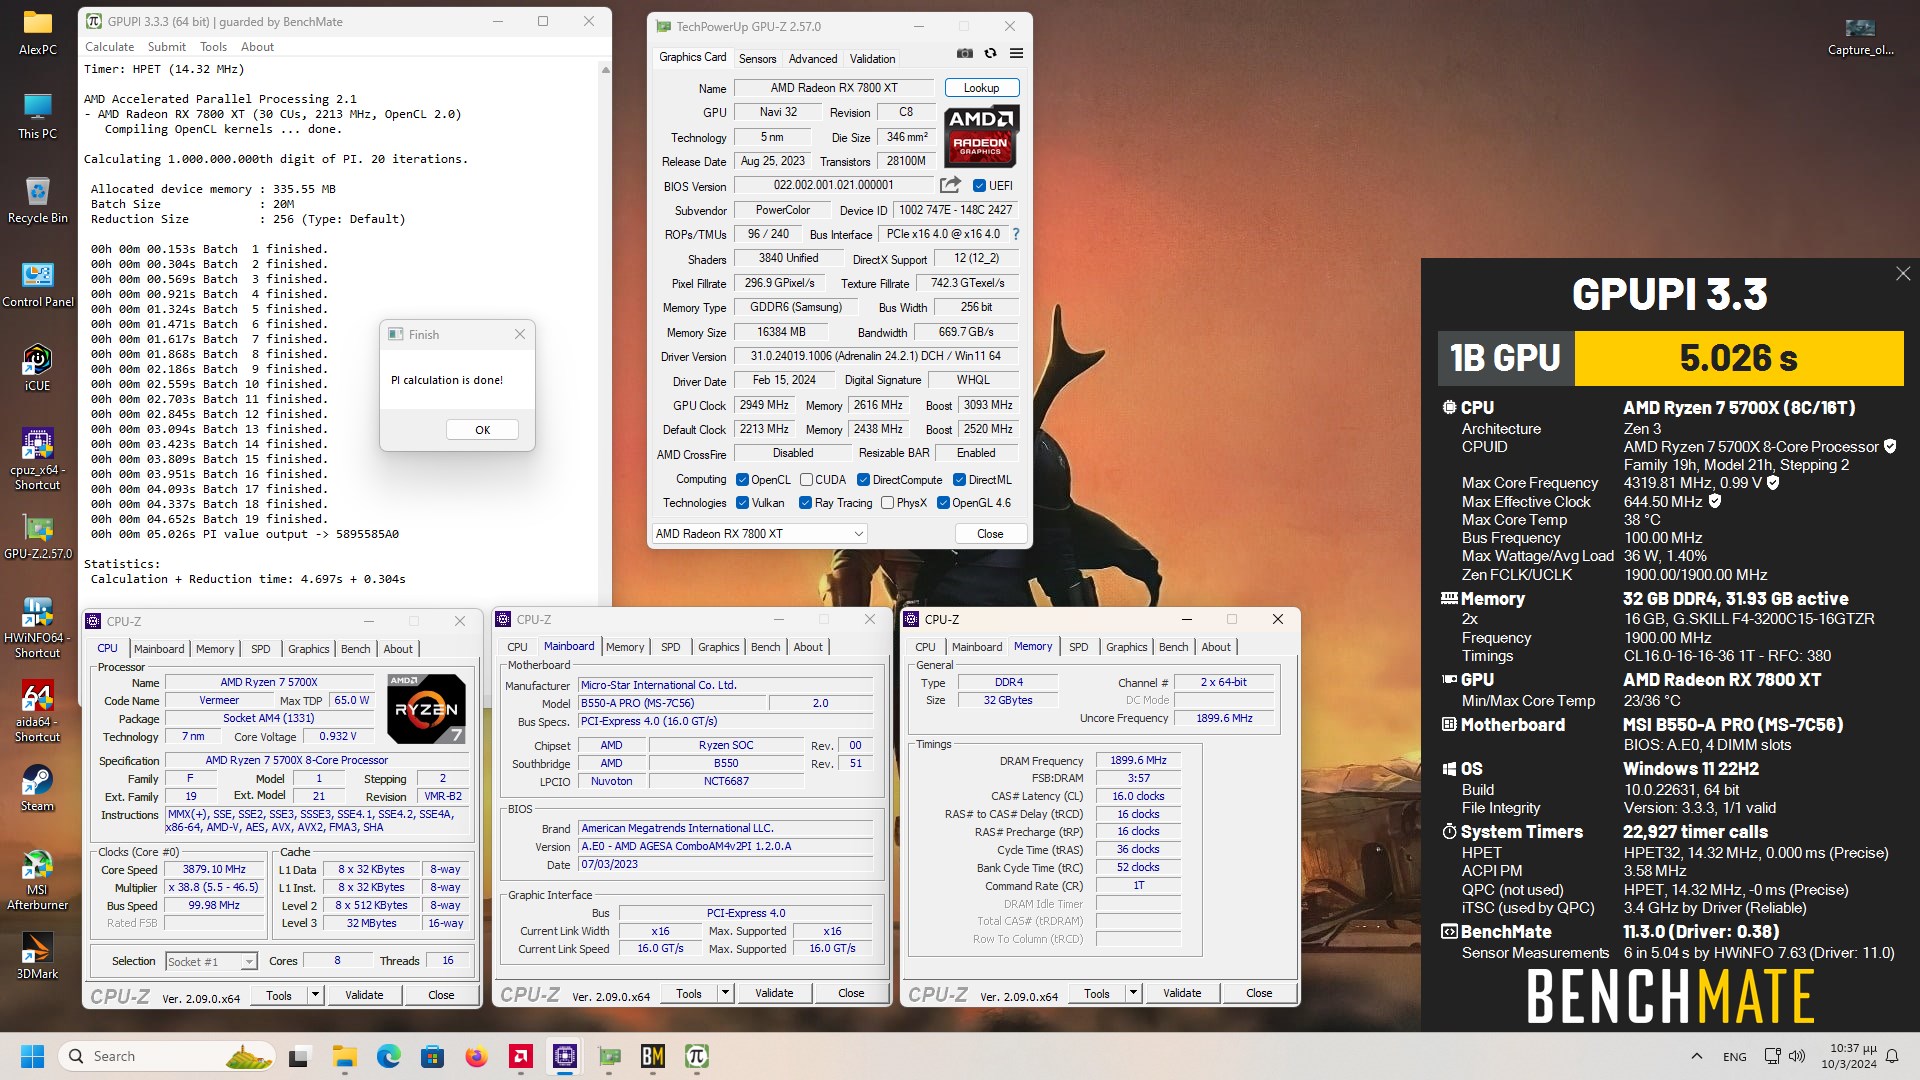1920x1080 pixels.
Task: Toggle the CUDA checkbox
Action: [806, 480]
